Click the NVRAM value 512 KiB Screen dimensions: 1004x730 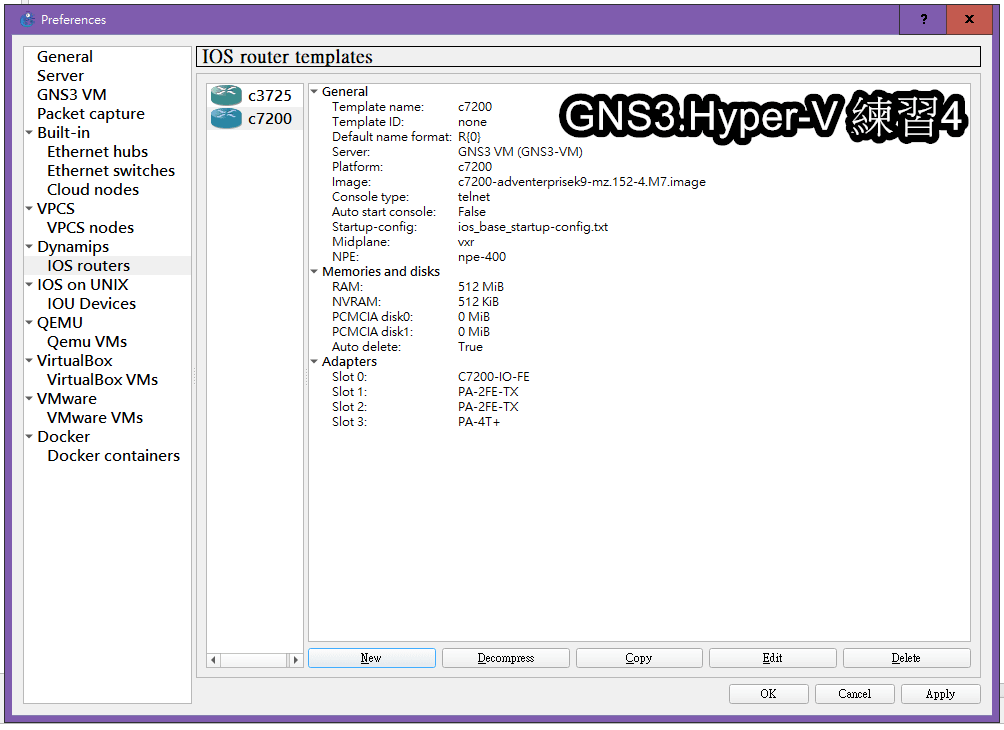(x=478, y=302)
